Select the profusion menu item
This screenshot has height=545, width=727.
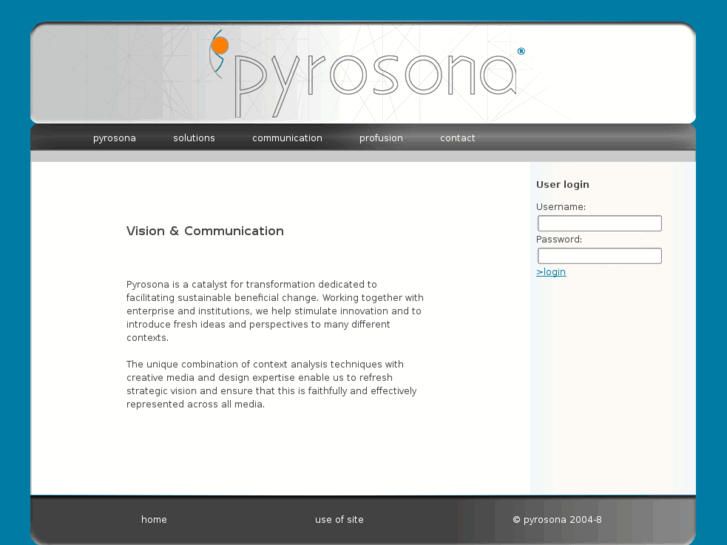(x=381, y=138)
